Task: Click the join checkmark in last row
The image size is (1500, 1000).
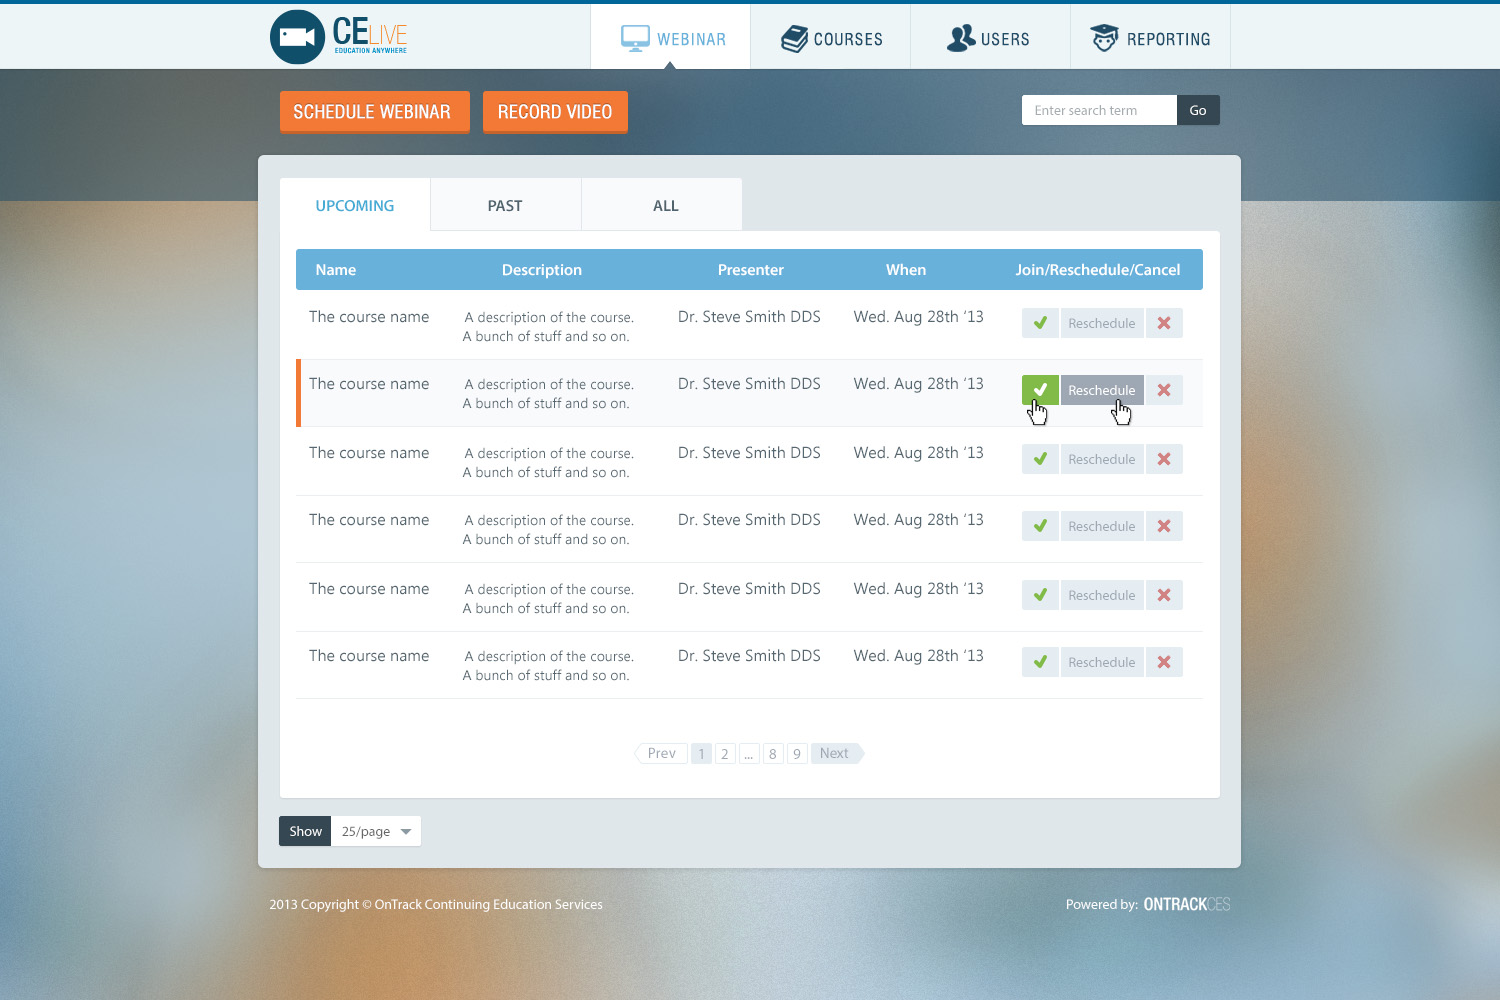Action: [1040, 662]
